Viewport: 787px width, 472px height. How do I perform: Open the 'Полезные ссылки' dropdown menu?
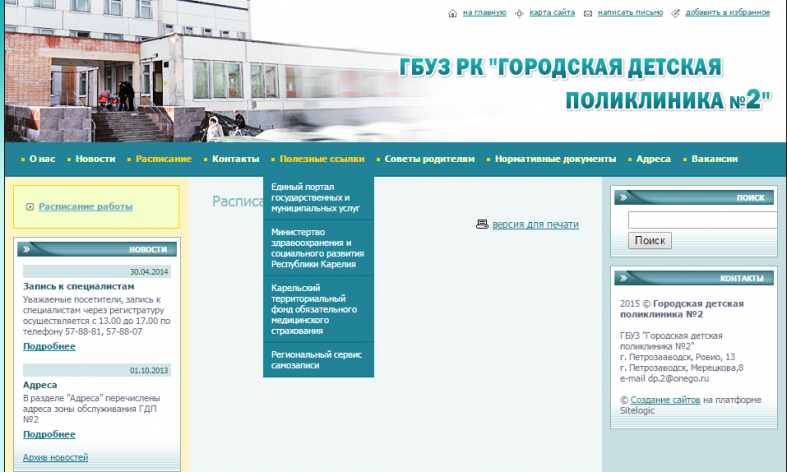(322, 159)
